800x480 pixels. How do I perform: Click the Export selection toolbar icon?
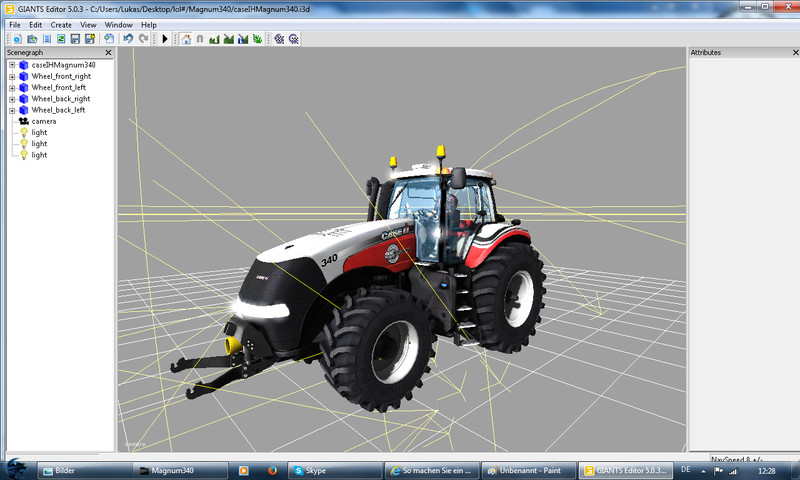tap(109, 39)
